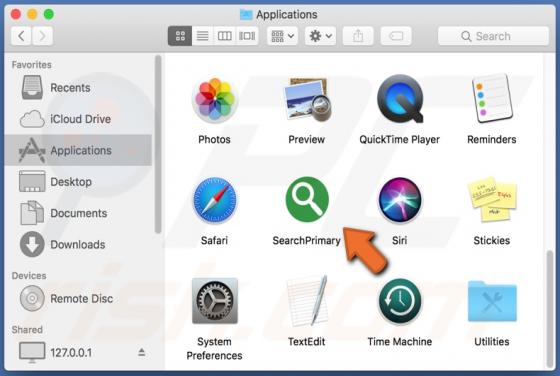
Task: Select Applications in the sidebar
Action: point(79,150)
